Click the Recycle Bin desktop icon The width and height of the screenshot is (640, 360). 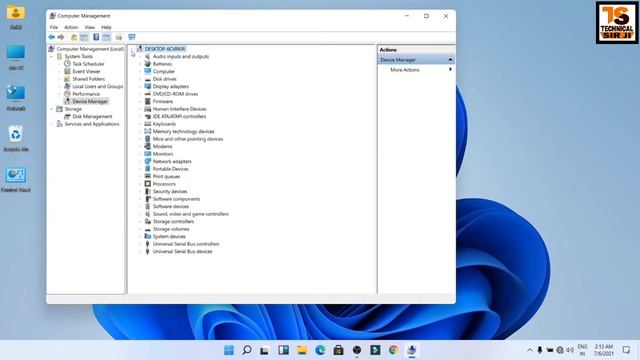(16, 135)
